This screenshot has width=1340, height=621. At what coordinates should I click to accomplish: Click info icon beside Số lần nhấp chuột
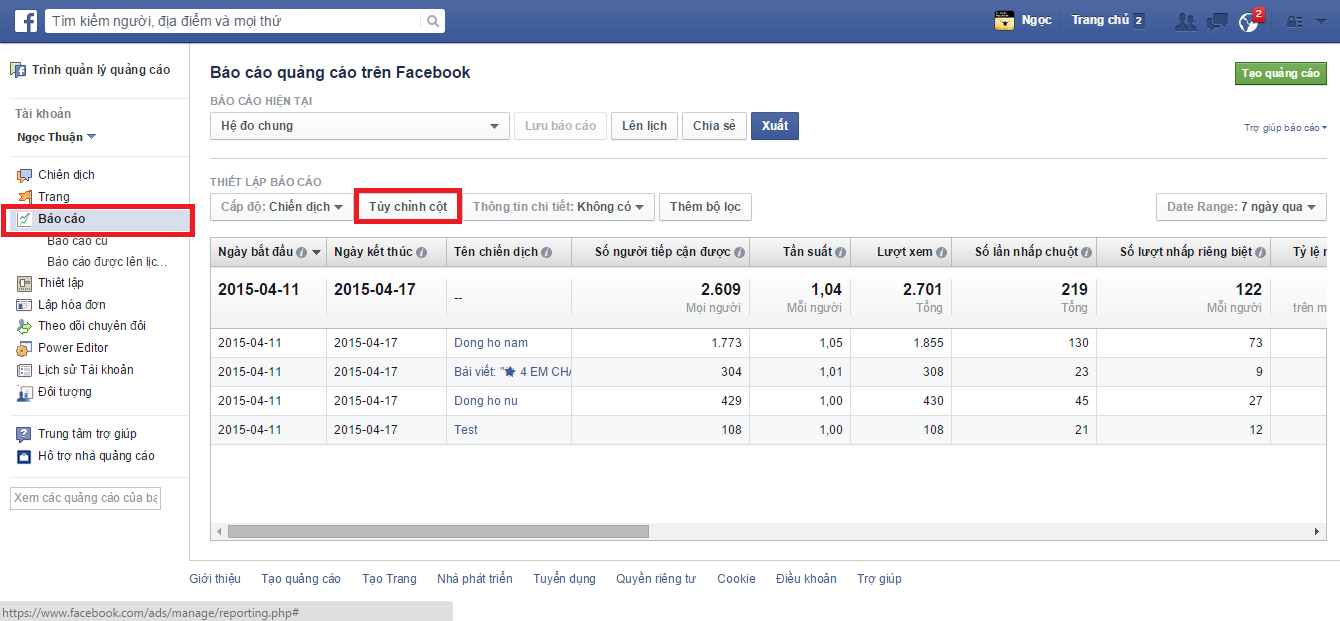click(x=1088, y=253)
